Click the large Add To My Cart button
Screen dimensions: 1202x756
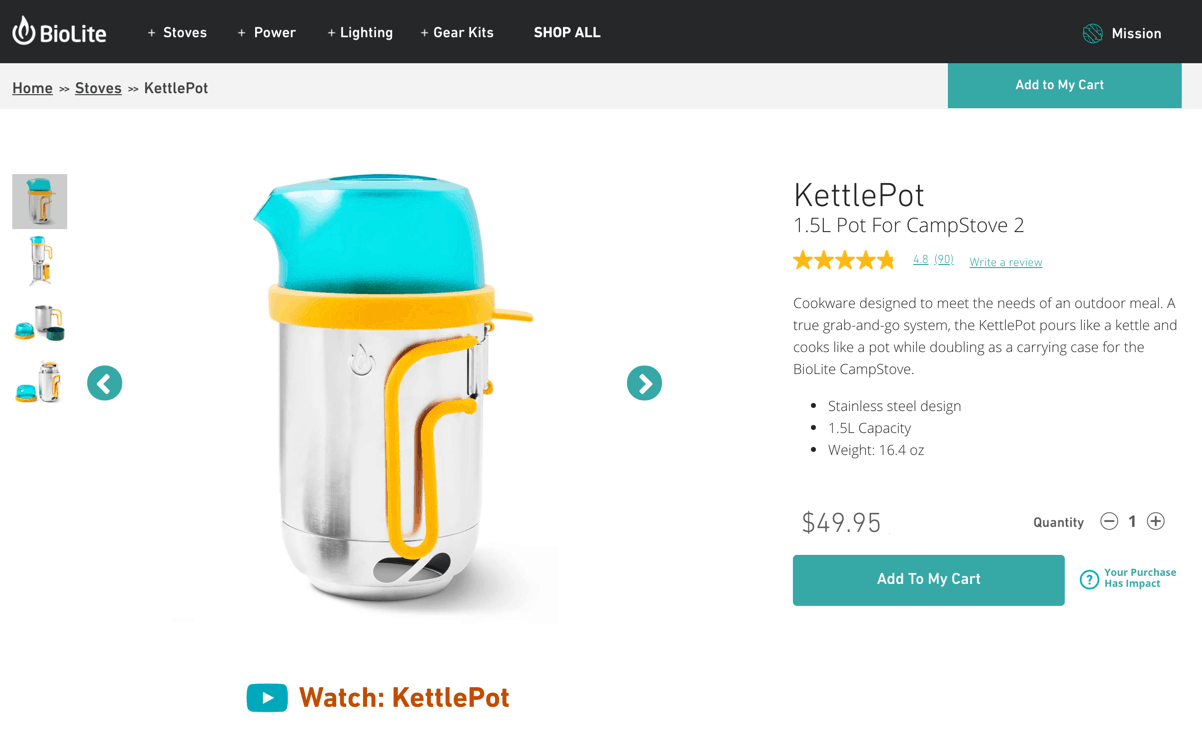(x=928, y=580)
